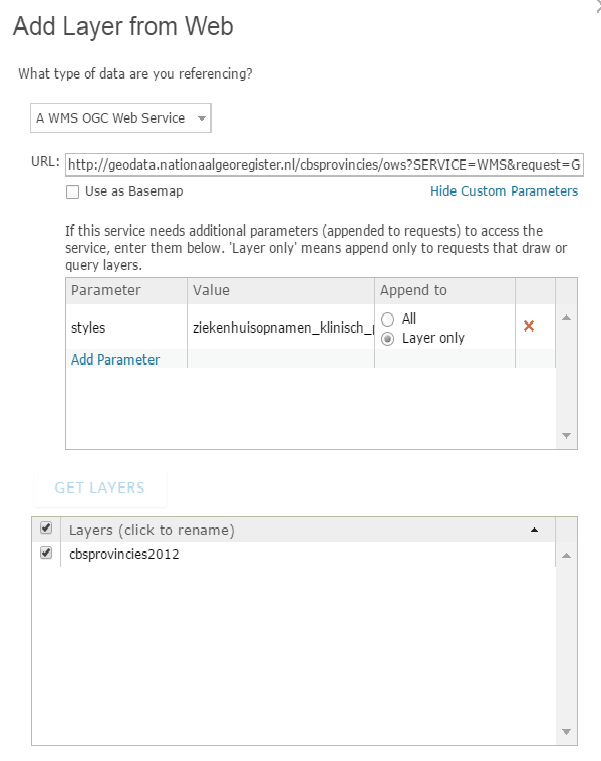This screenshot has height=761, width=601.
Task: Toggle the select-all layers header checkbox
Action: (46, 529)
